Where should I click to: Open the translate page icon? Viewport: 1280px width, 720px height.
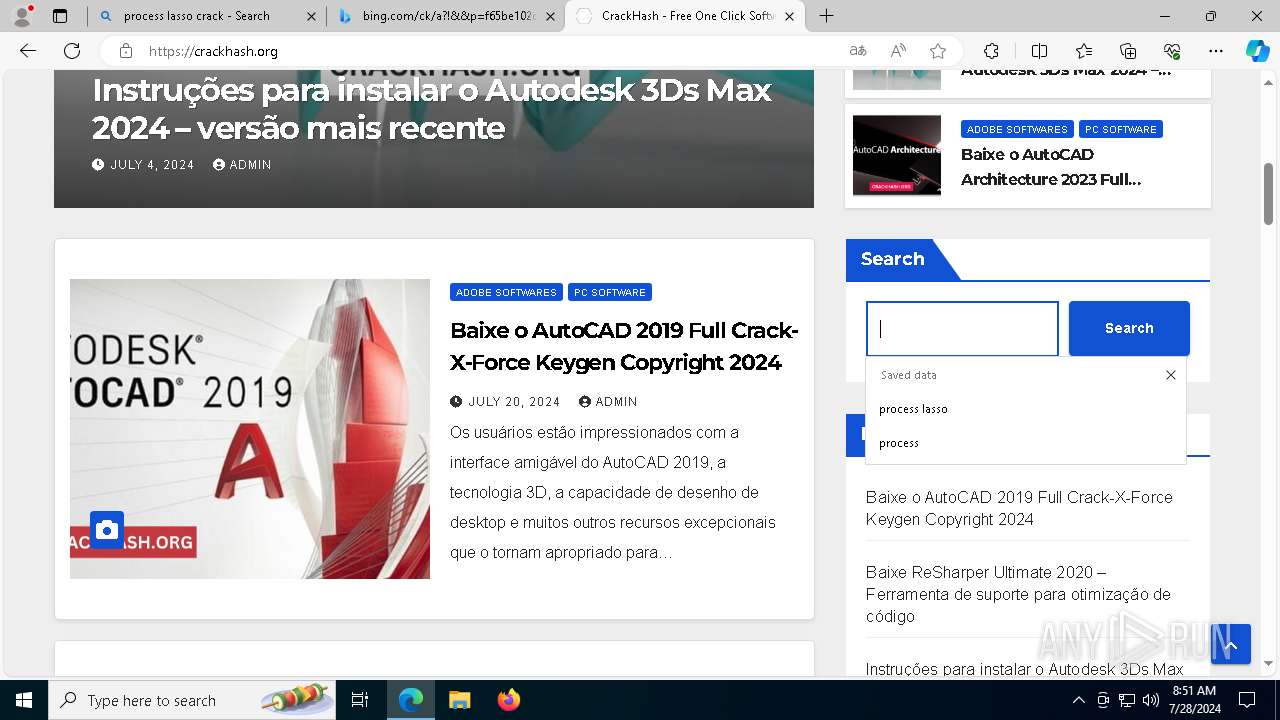tap(858, 51)
